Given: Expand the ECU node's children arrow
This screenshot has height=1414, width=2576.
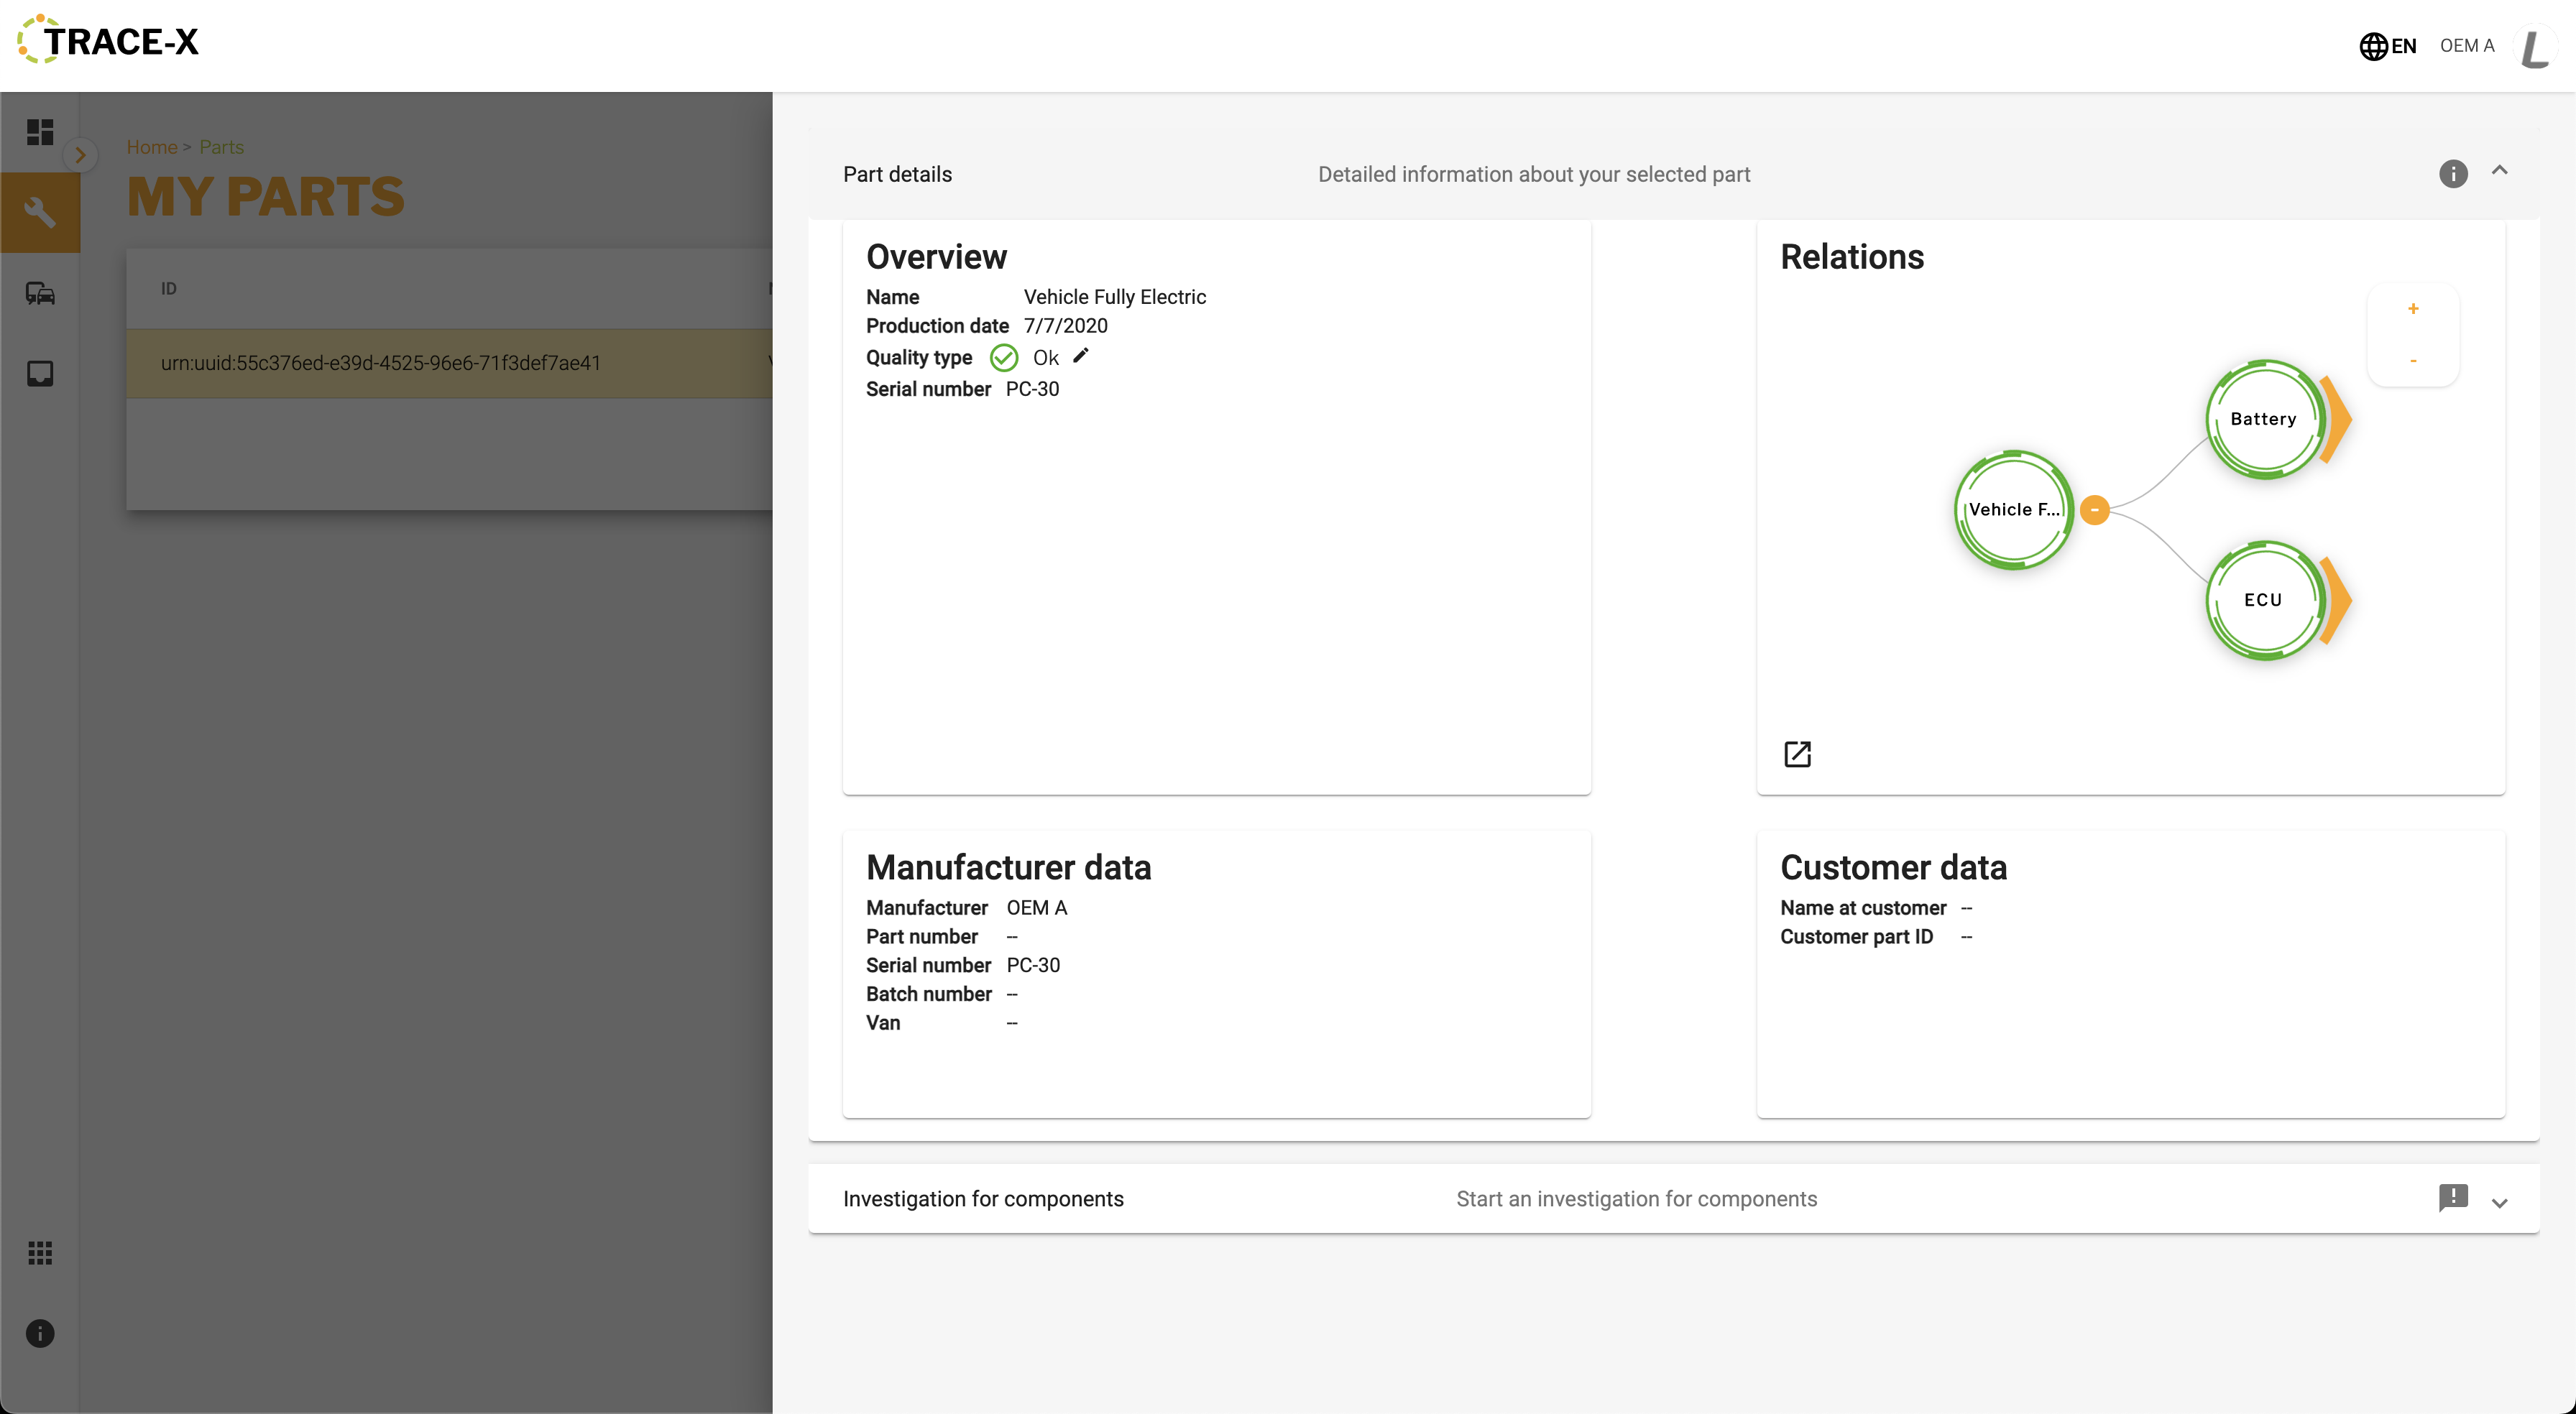Looking at the screenshot, I should coord(2337,601).
